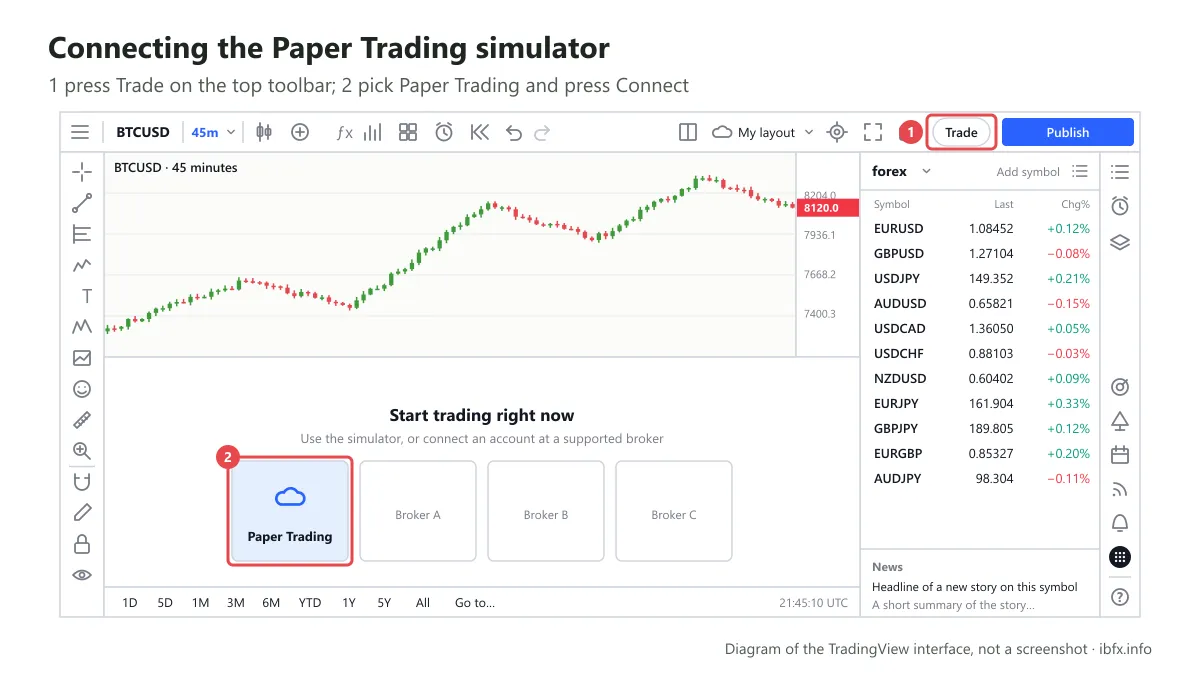Image resolution: width=1200 pixels, height=675 pixels.
Task: Select the 1Y range
Action: pos(349,603)
